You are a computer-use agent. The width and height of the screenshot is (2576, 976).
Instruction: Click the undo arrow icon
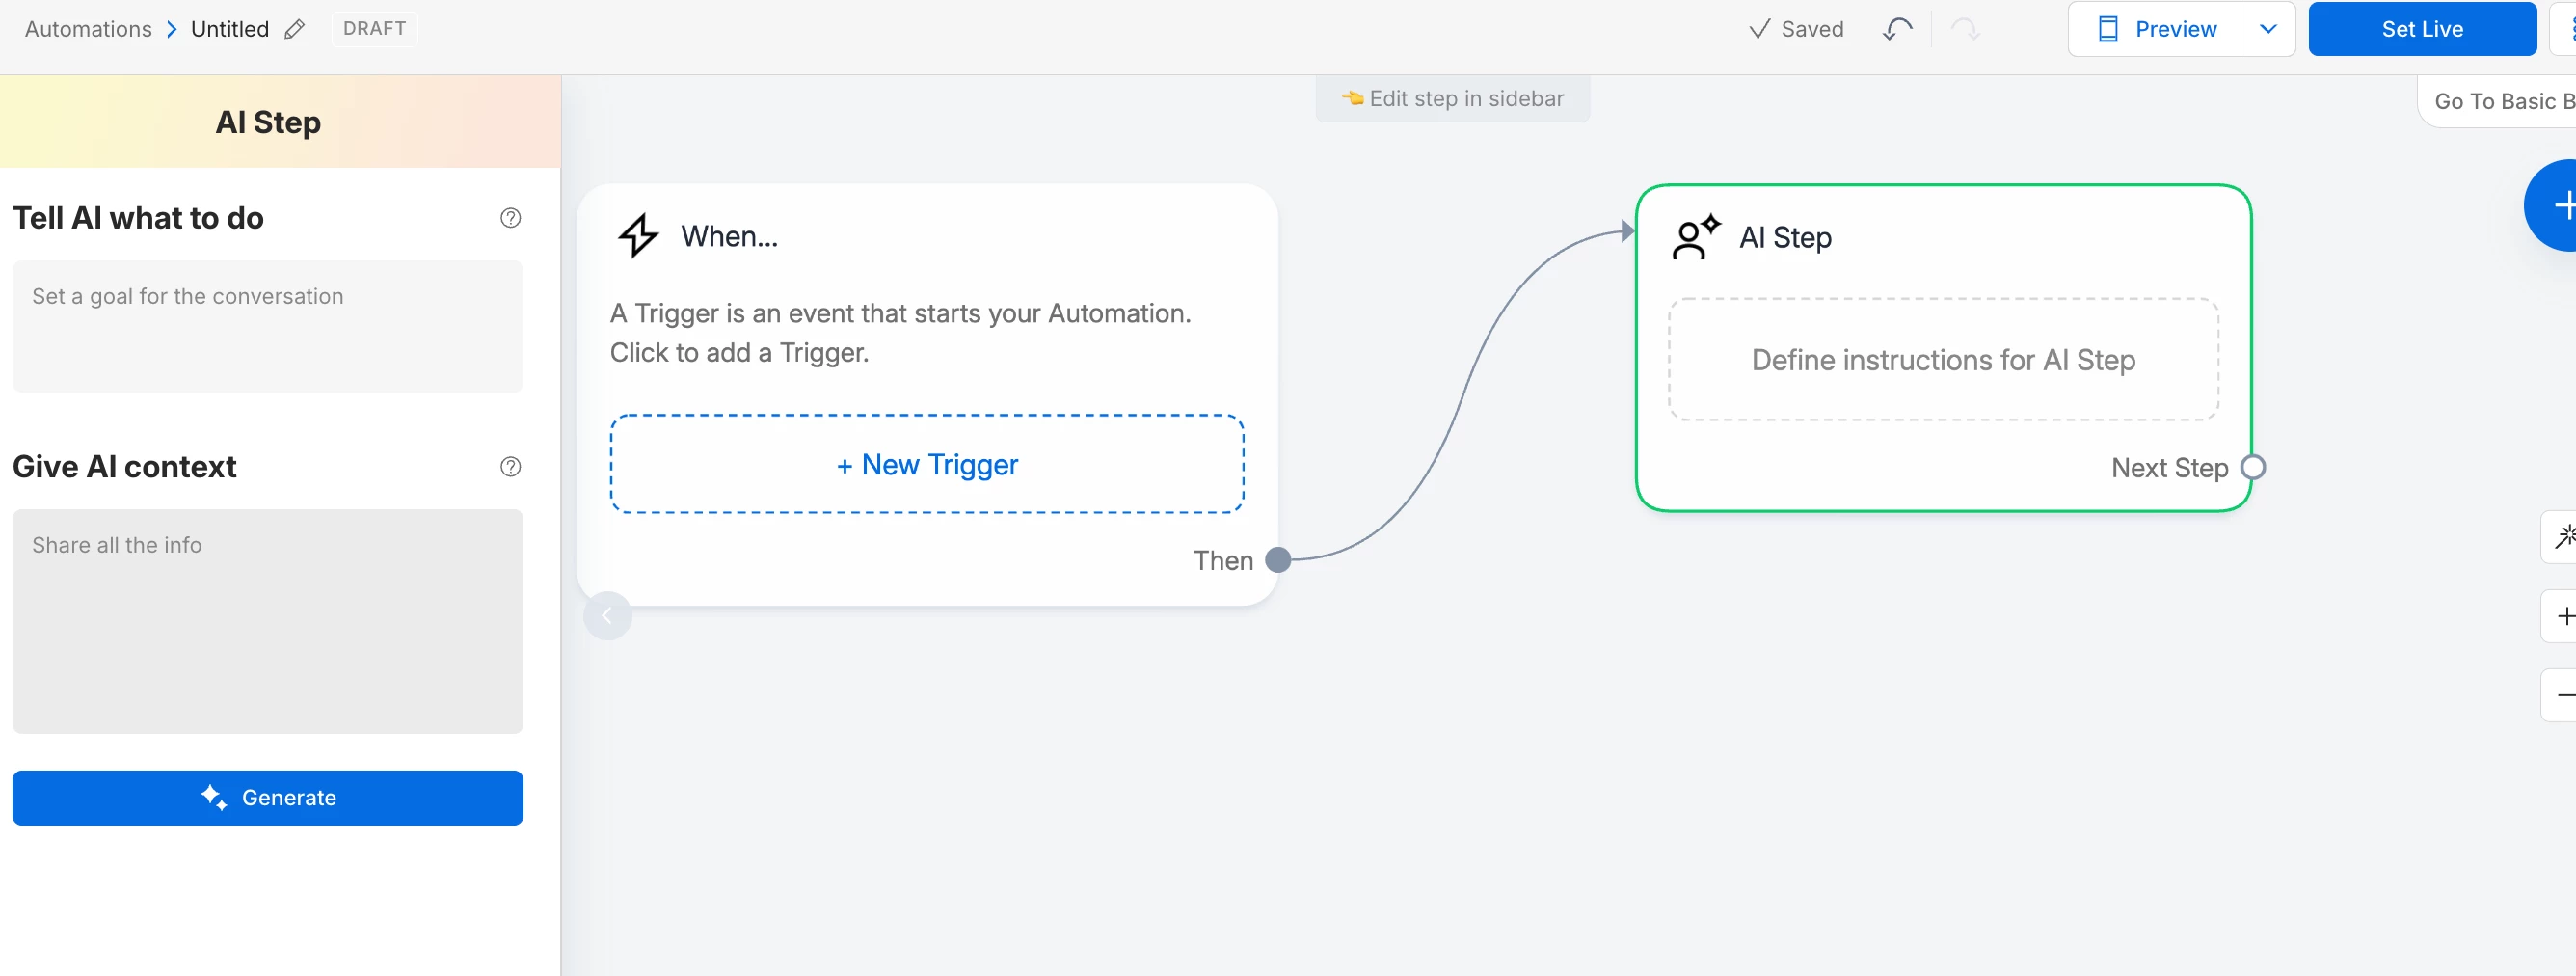(1896, 29)
